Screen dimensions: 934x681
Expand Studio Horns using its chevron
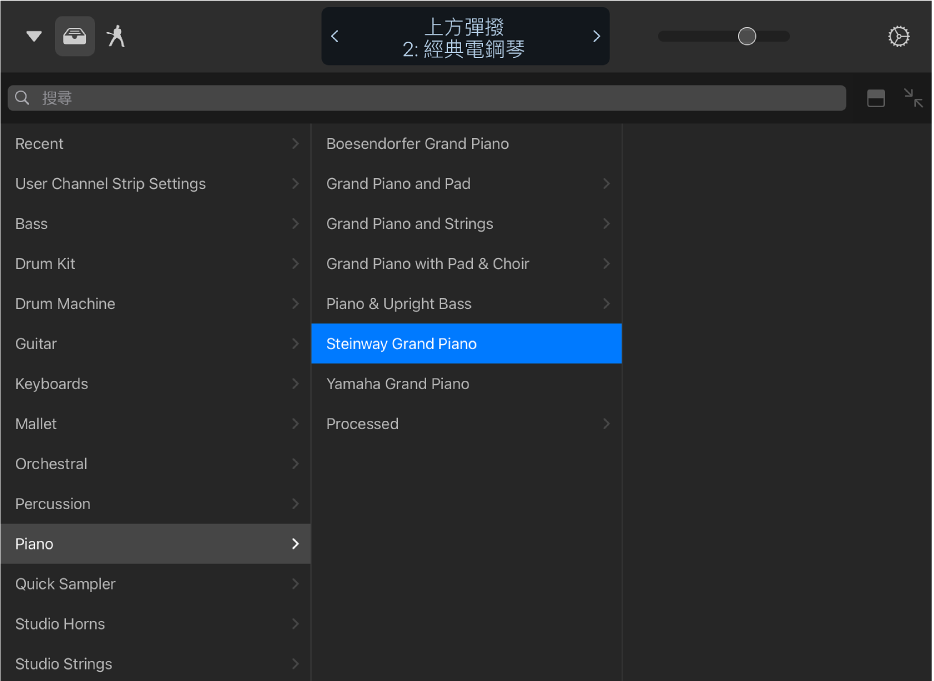pyautogui.click(x=295, y=624)
